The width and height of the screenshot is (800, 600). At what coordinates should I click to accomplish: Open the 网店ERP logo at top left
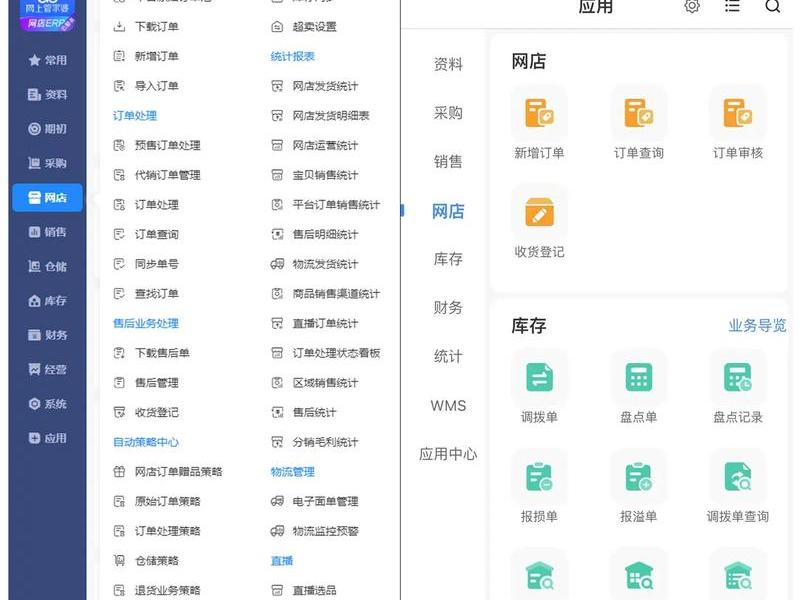pos(47,15)
